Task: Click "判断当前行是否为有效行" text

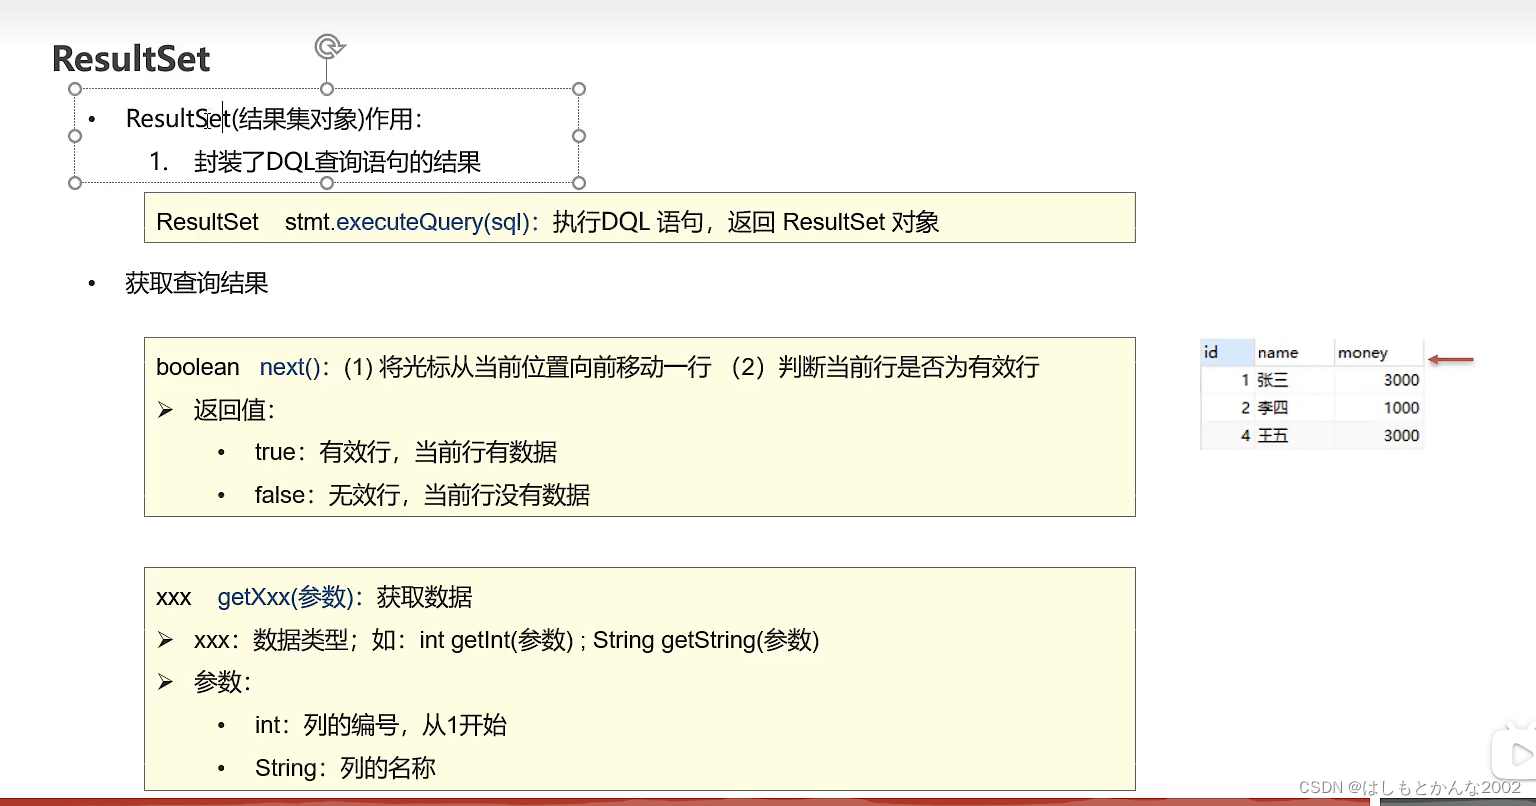Action: (x=909, y=367)
